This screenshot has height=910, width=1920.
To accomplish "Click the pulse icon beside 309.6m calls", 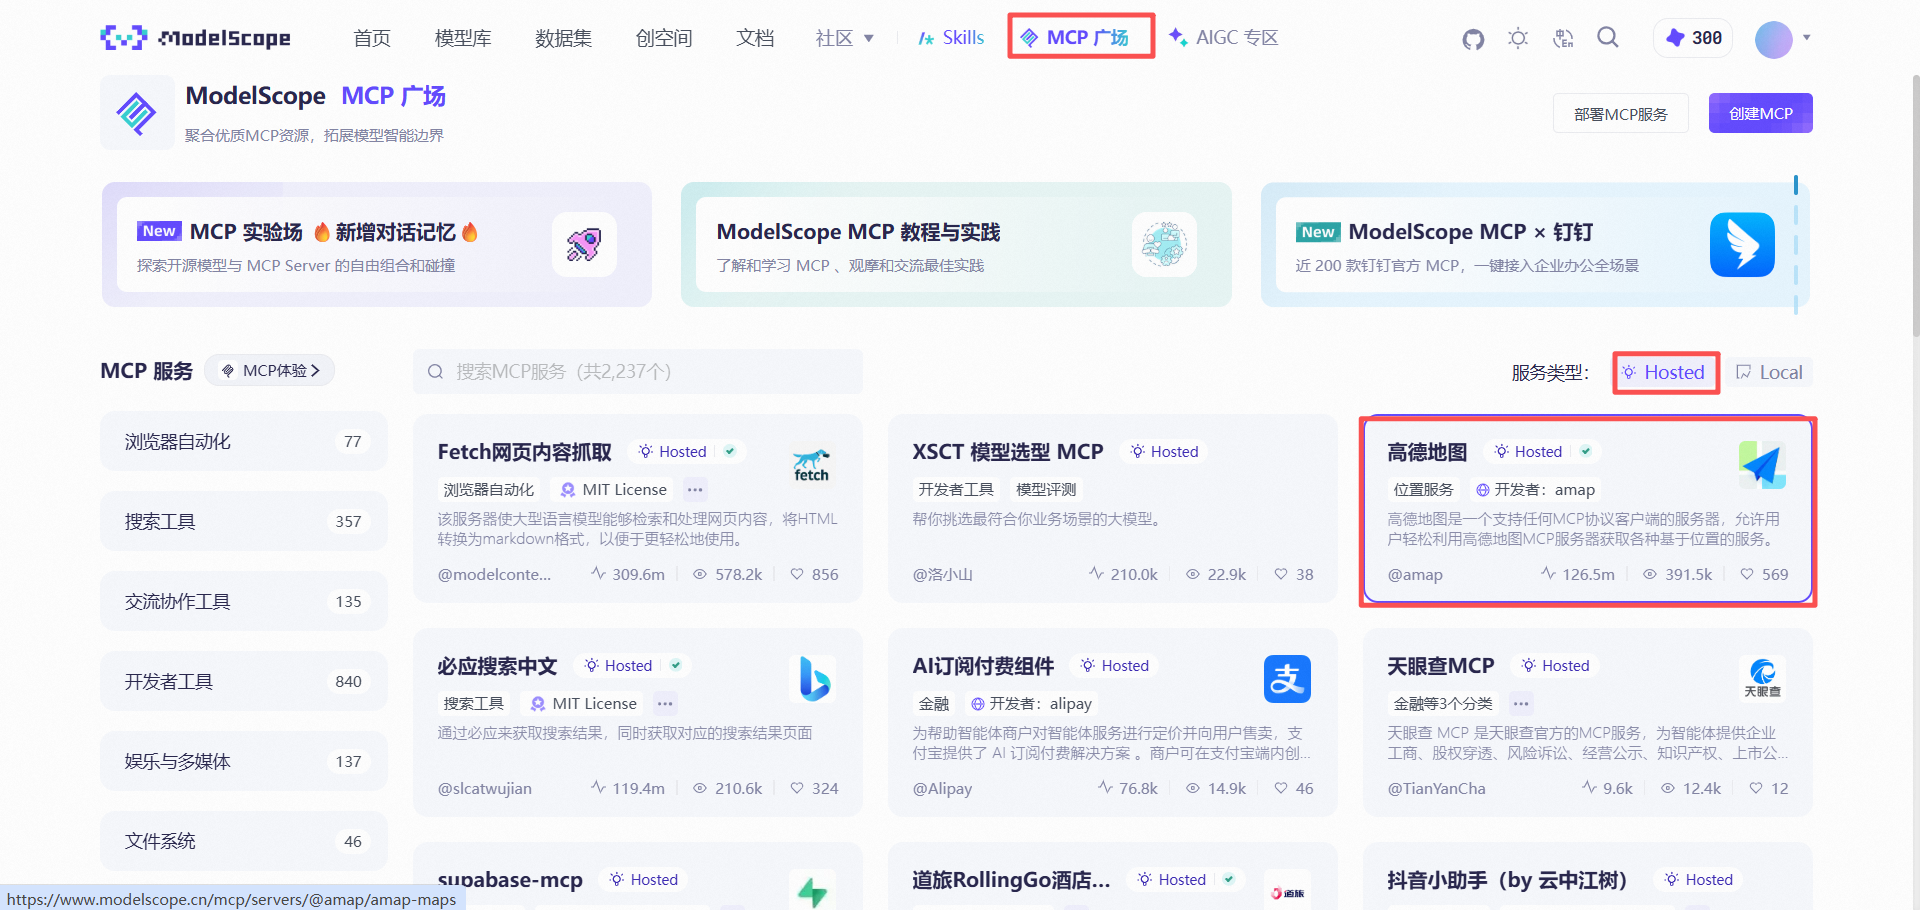I will [598, 574].
